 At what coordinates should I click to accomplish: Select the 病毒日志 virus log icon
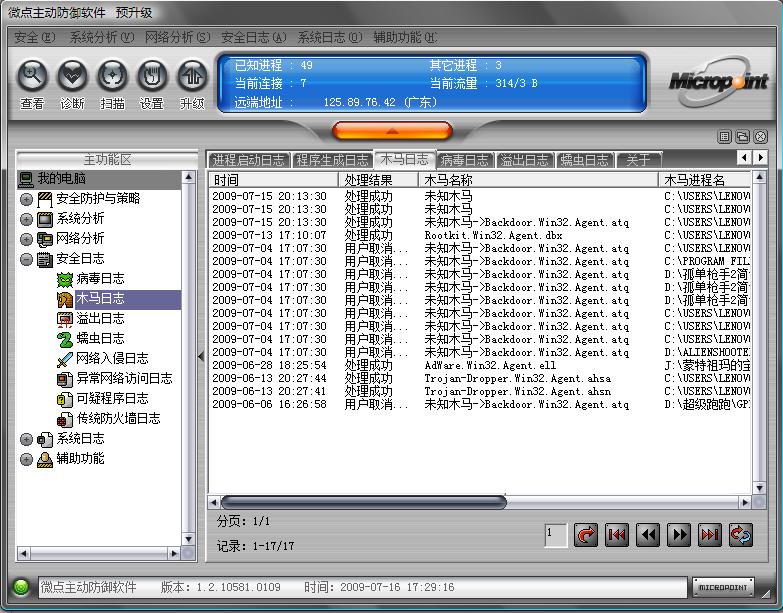65,279
